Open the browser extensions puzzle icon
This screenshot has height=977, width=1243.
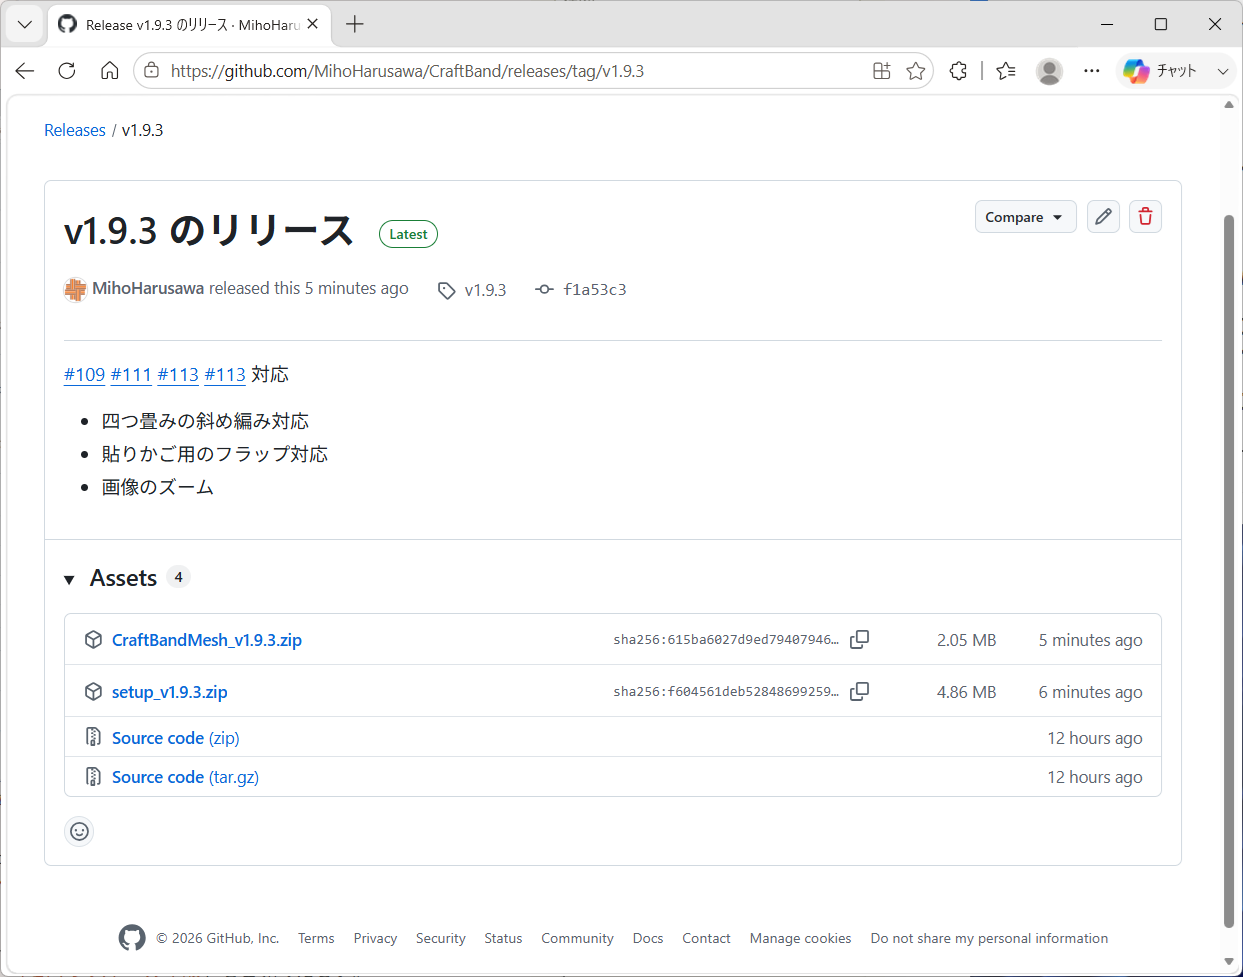(x=958, y=71)
